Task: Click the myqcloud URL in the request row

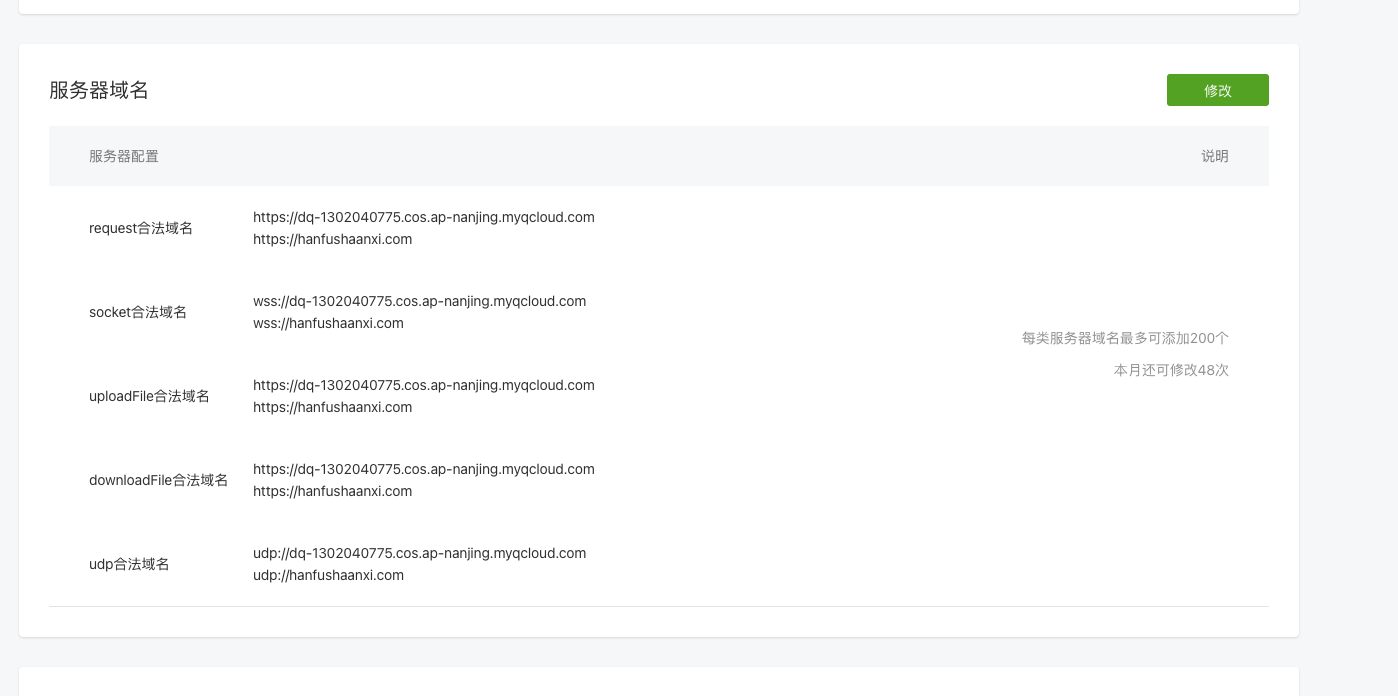Action: (x=423, y=217)
